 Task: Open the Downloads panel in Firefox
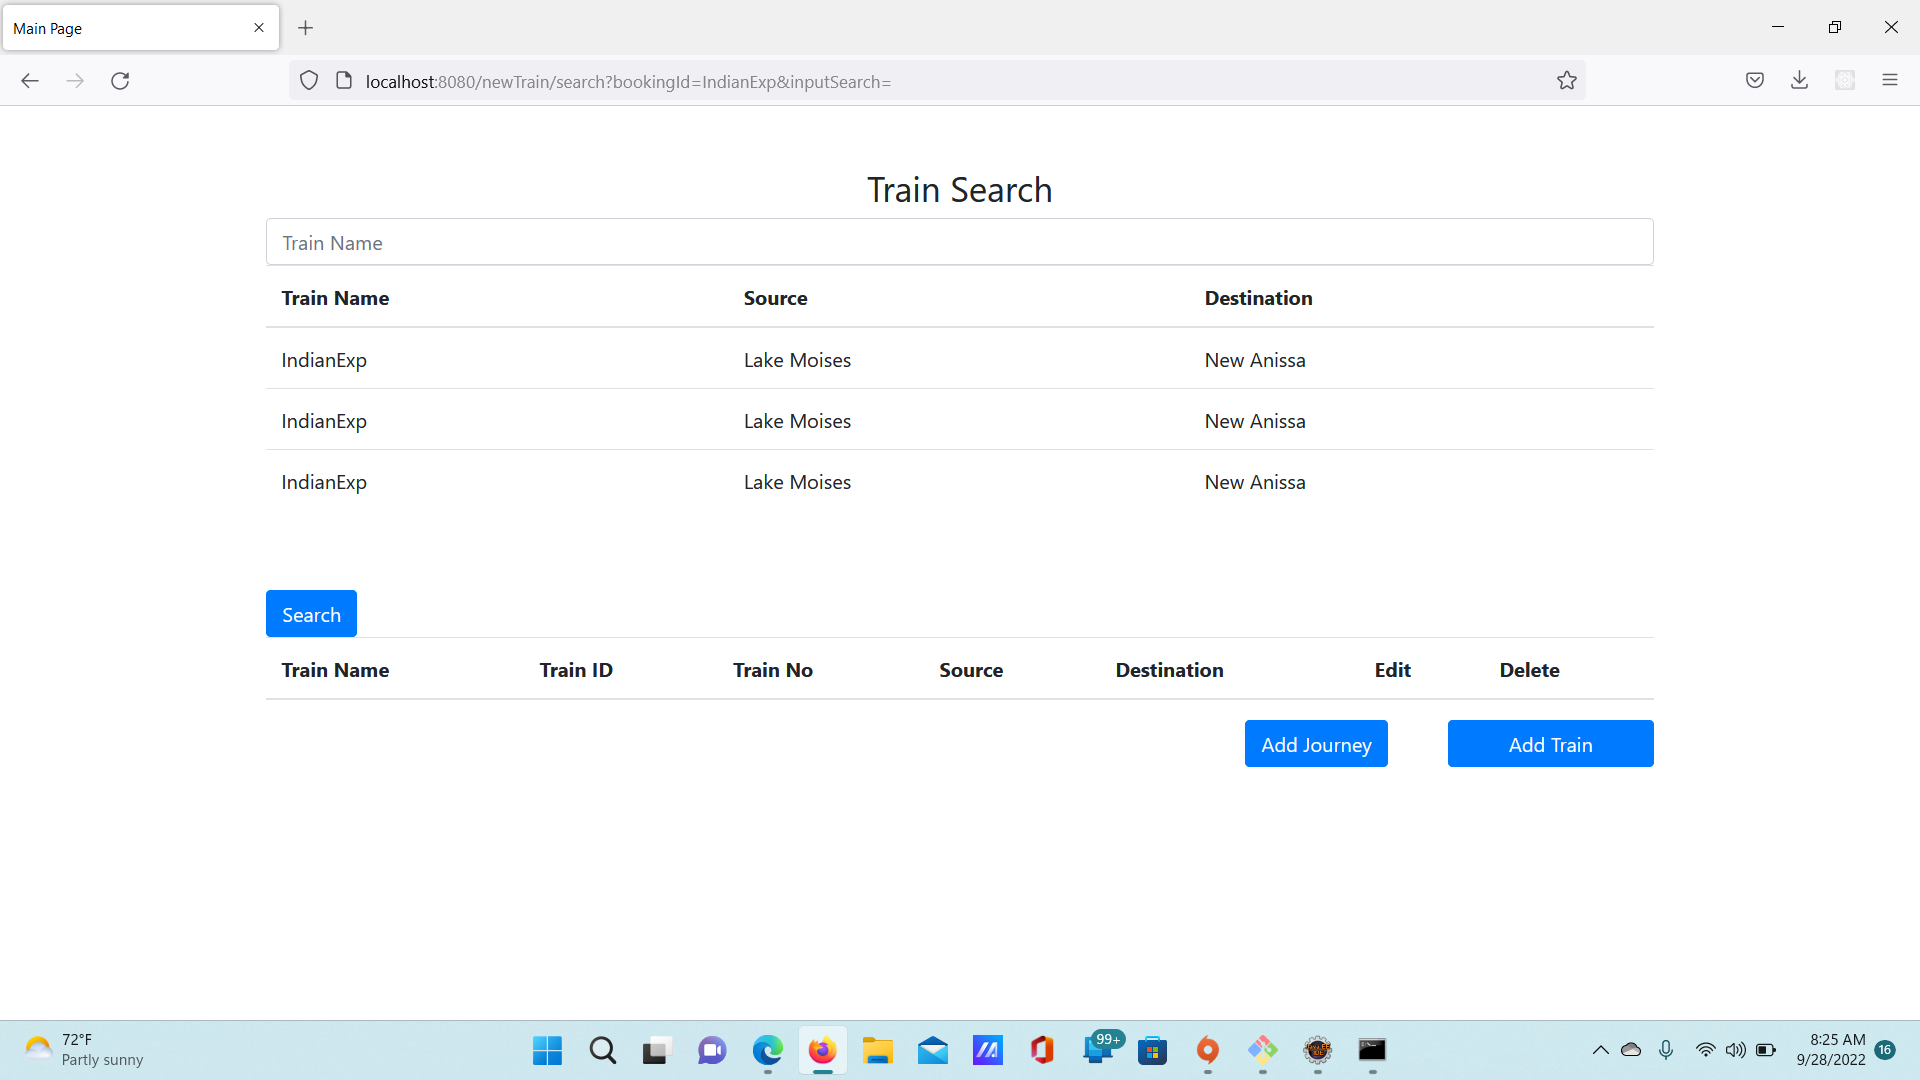pyautogui.click(x=1800, y=80)
